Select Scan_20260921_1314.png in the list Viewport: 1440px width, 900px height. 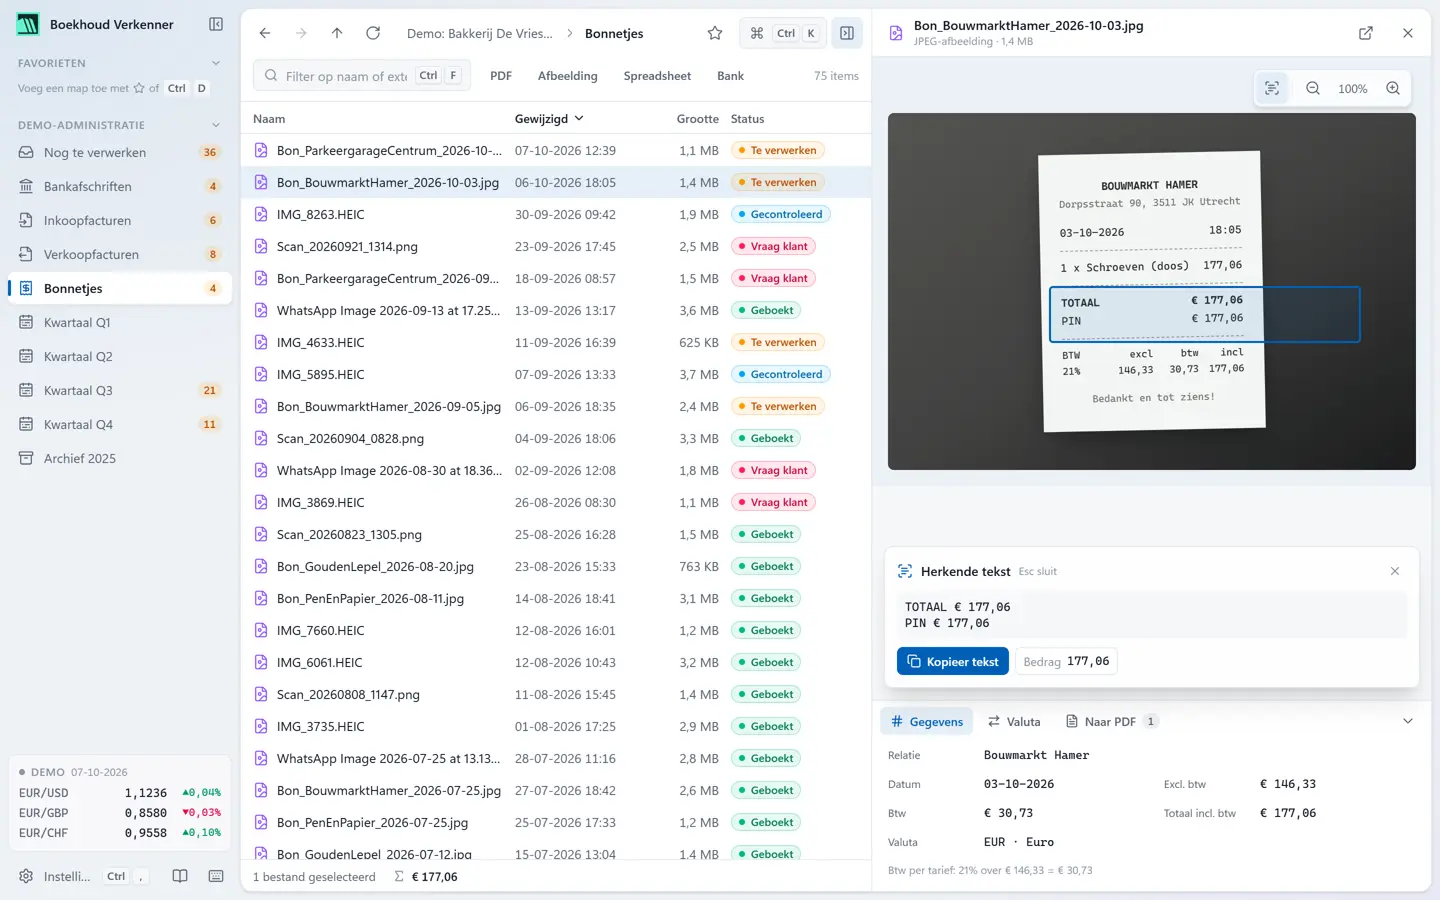(x=556, y=246)
